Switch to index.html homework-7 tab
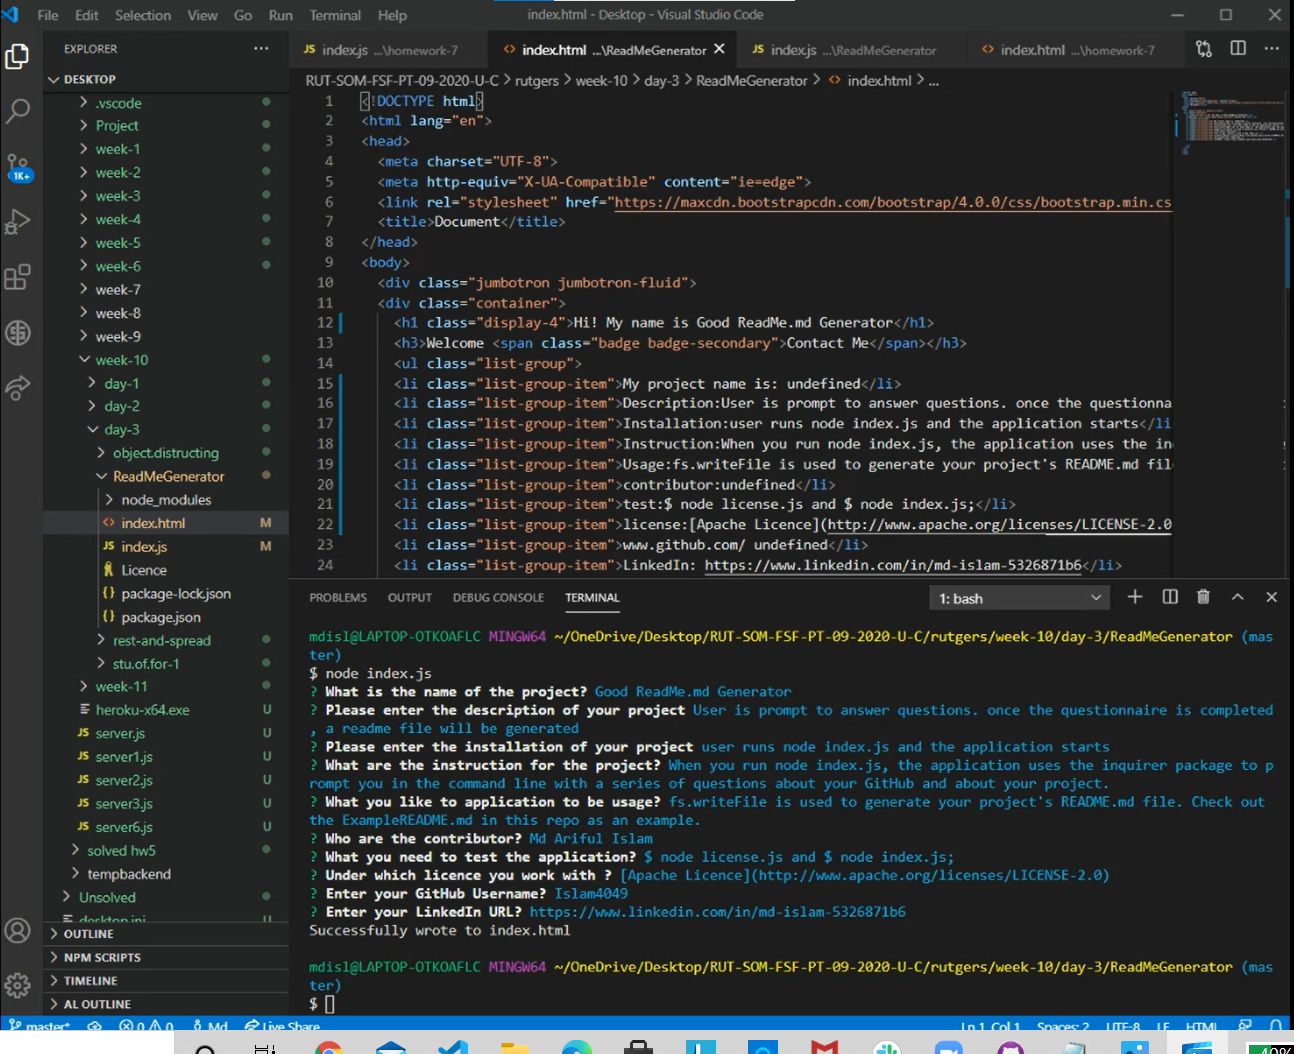The height and width of the screenshot is (1054, 1294). (1068, 49)
